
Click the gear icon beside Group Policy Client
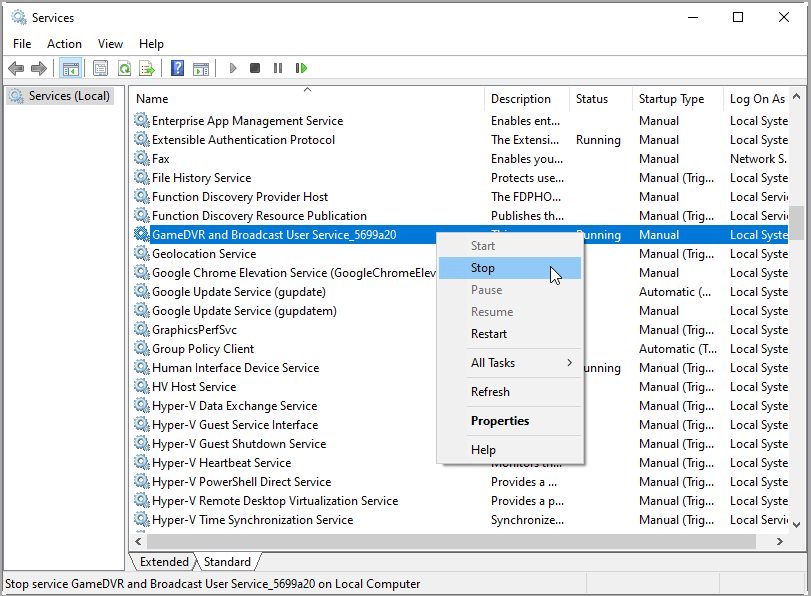(x=142, y=349)
